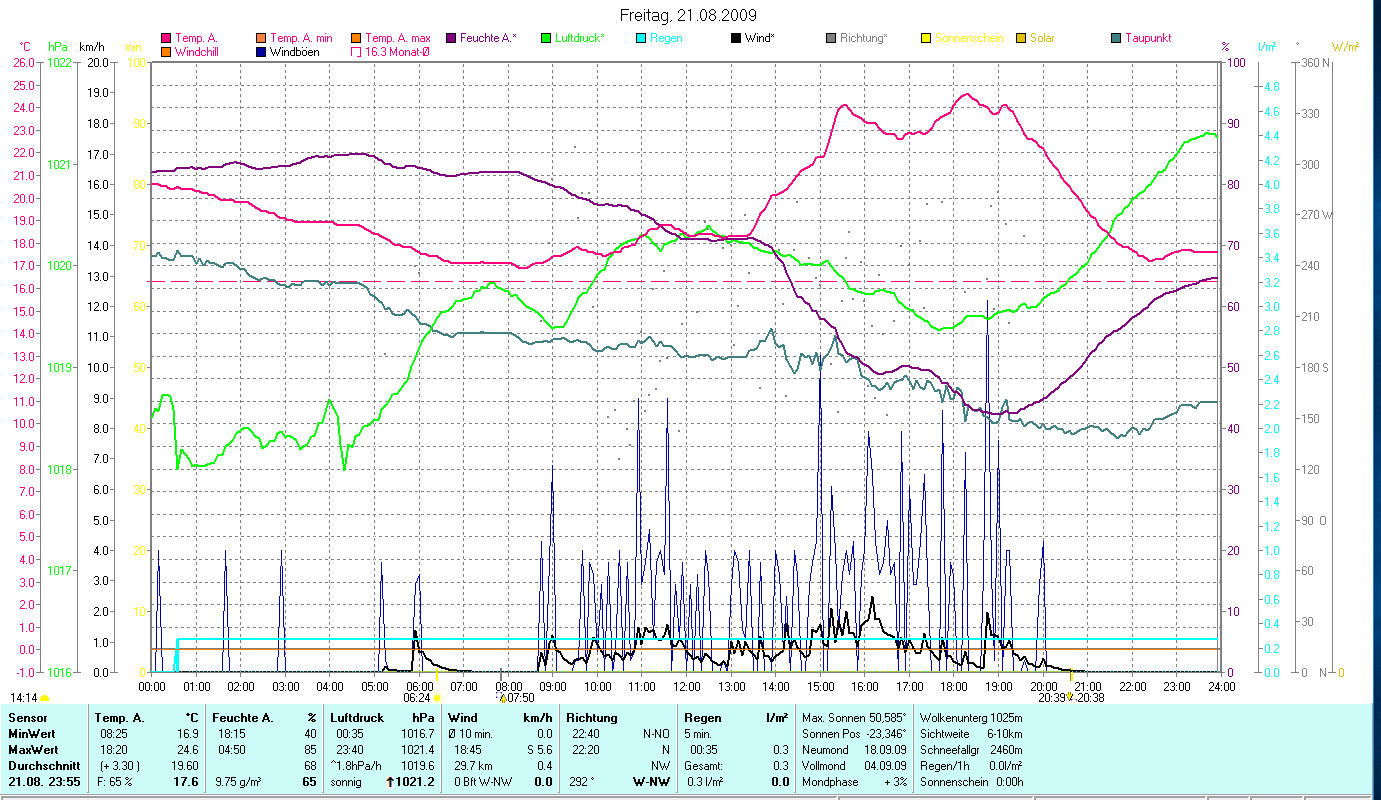Click the black Wind legend square
The image size is (1381, 800).
(x=736, y=38)
